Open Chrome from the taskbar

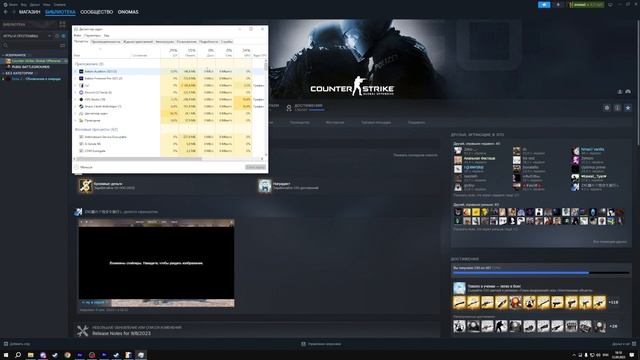point(67,355)
